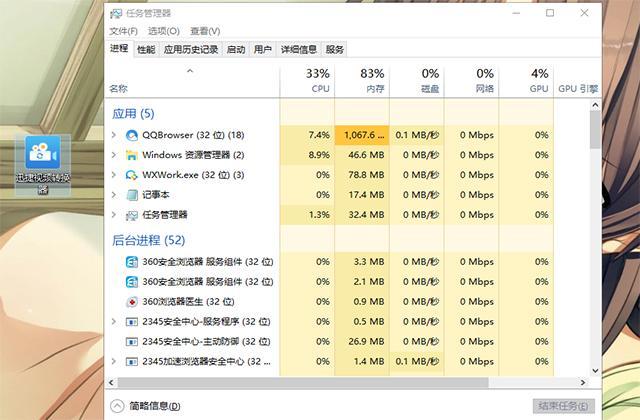
Task: Click the QQBrowser process icon
Action: [132, 135]
